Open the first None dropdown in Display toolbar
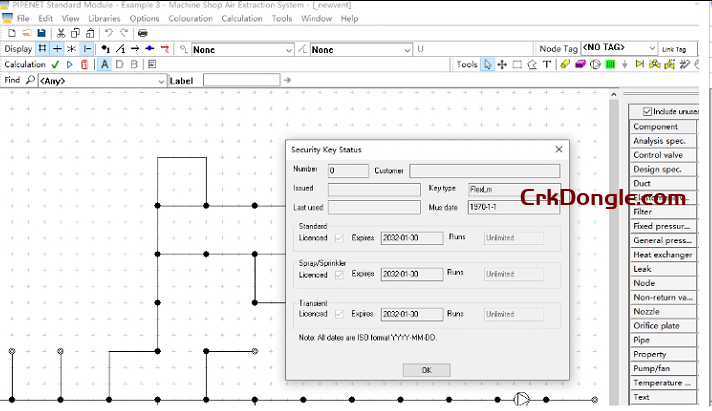712x411 pixels. tap(287, 49)
